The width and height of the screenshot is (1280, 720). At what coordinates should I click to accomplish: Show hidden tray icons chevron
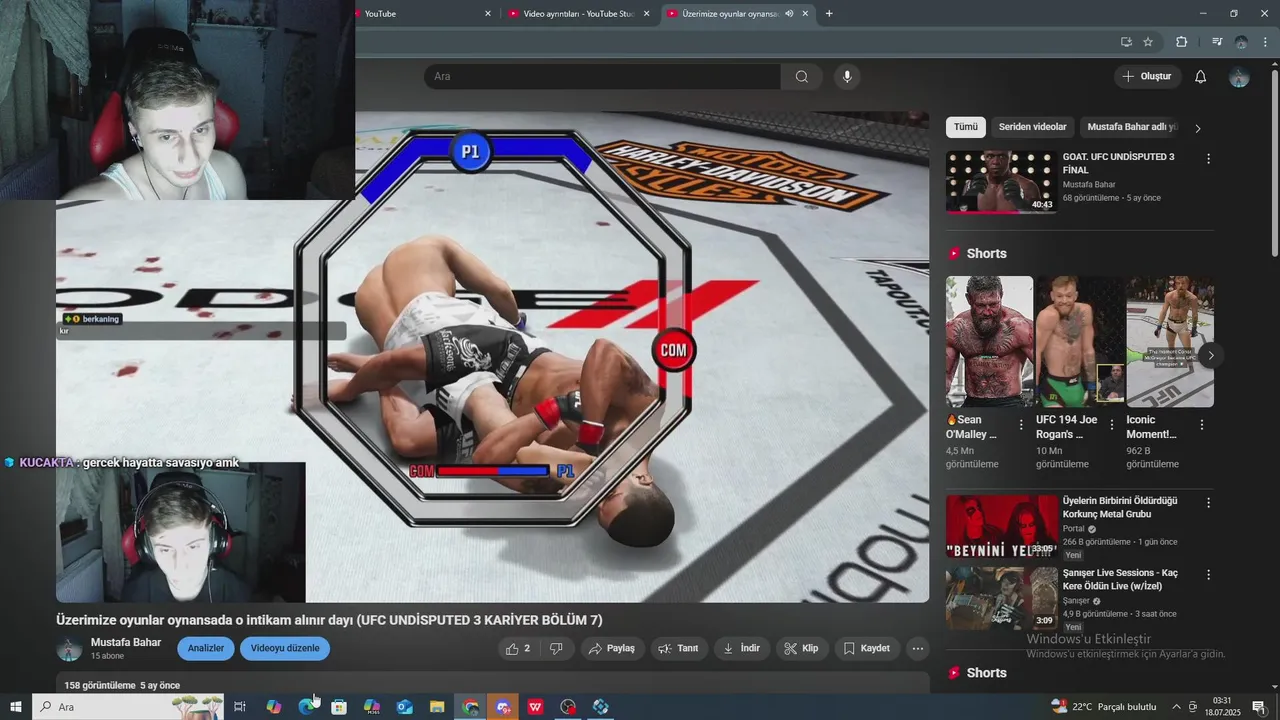coord(1176,707)
